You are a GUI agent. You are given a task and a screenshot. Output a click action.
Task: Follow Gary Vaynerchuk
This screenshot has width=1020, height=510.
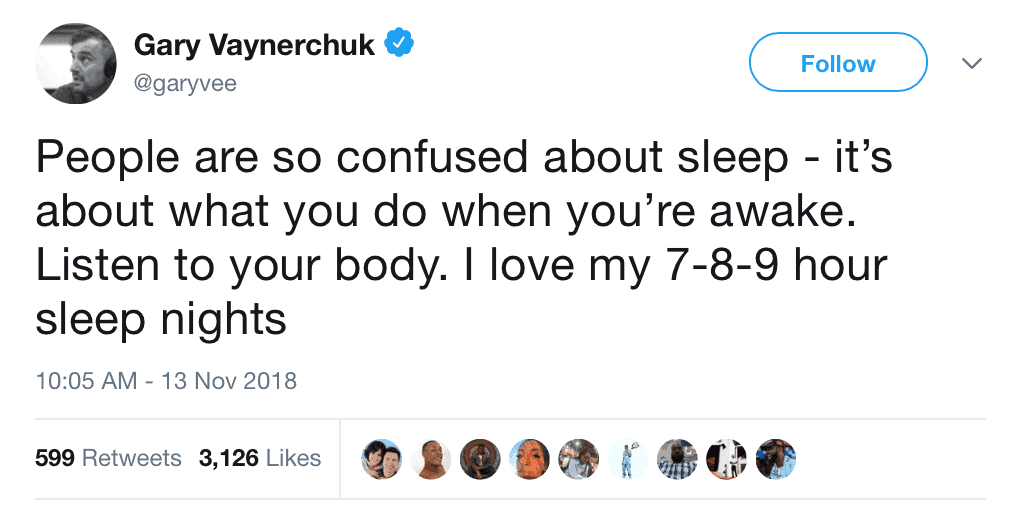pyautogui.click(x=838, y=62)
